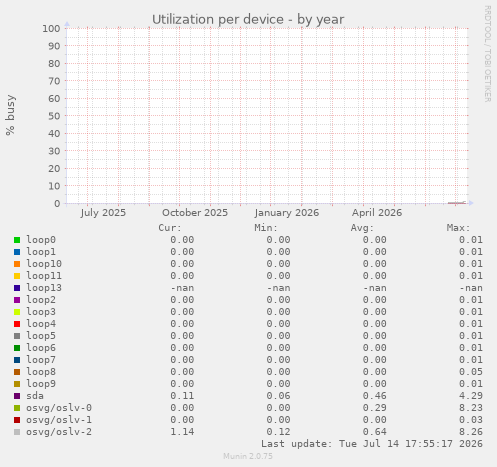Click the loop5 gray color swatch

17,336
